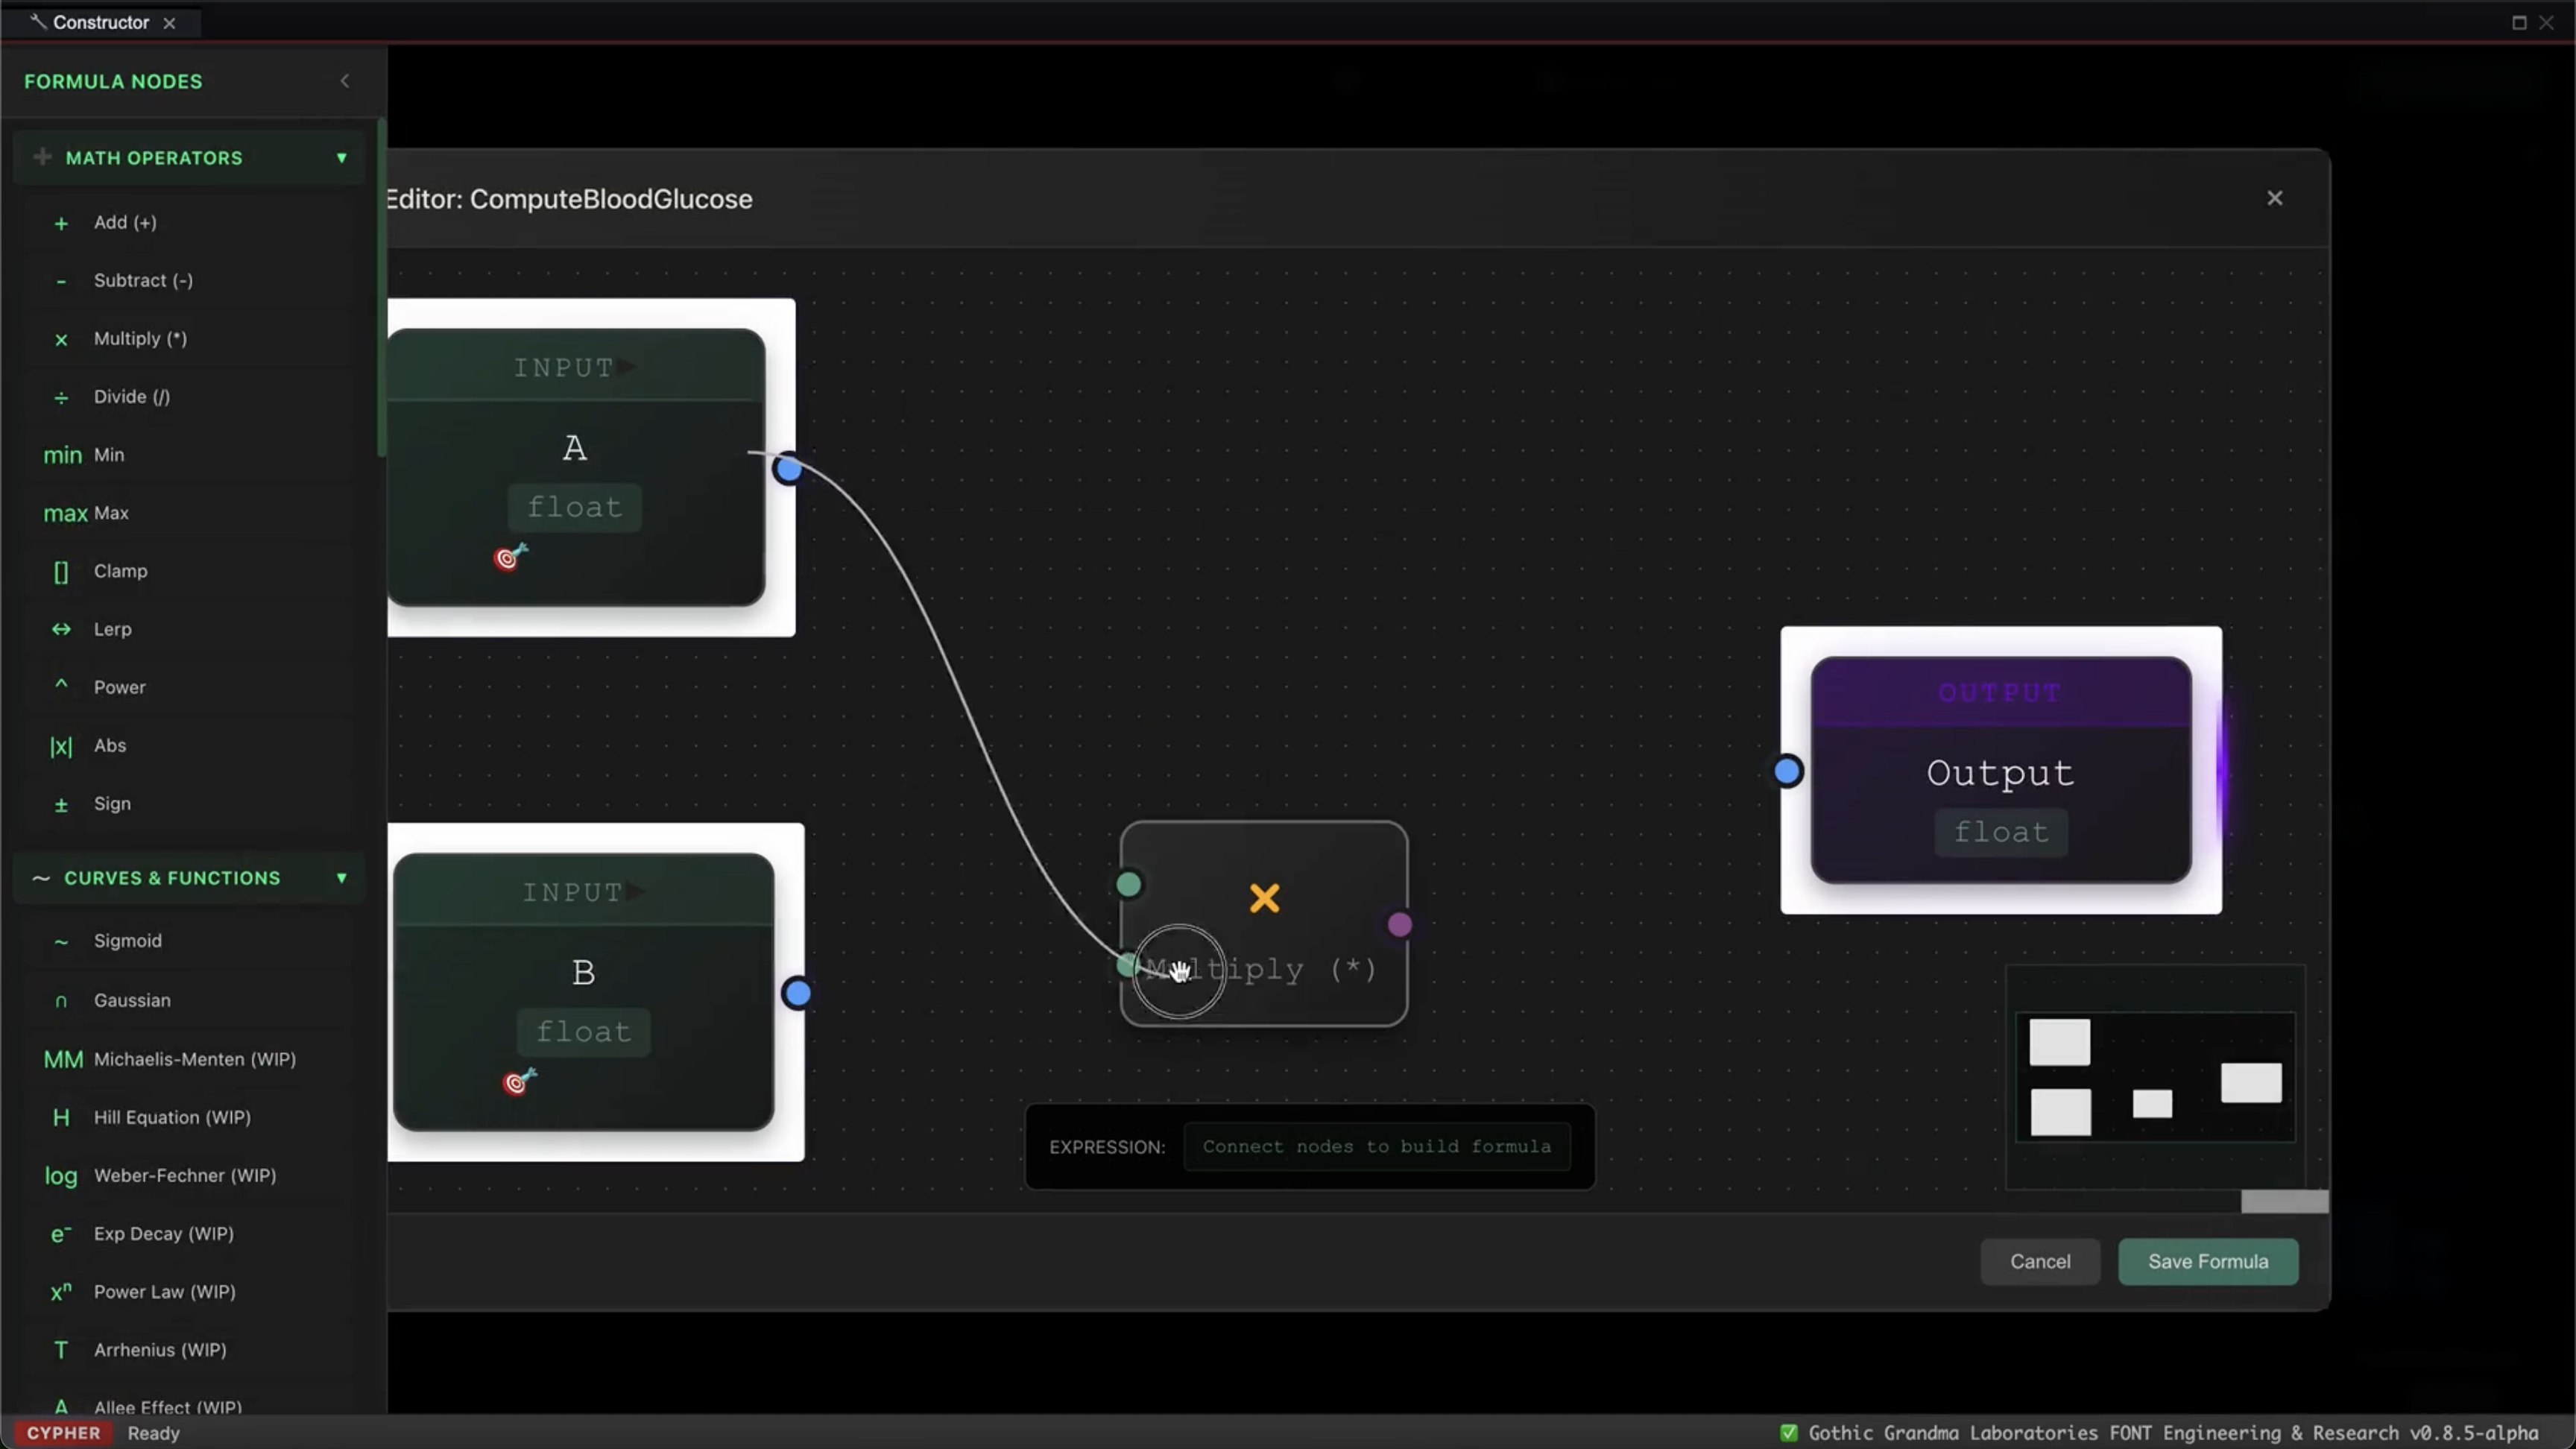Click the expression input field

click(1378, 1146)
